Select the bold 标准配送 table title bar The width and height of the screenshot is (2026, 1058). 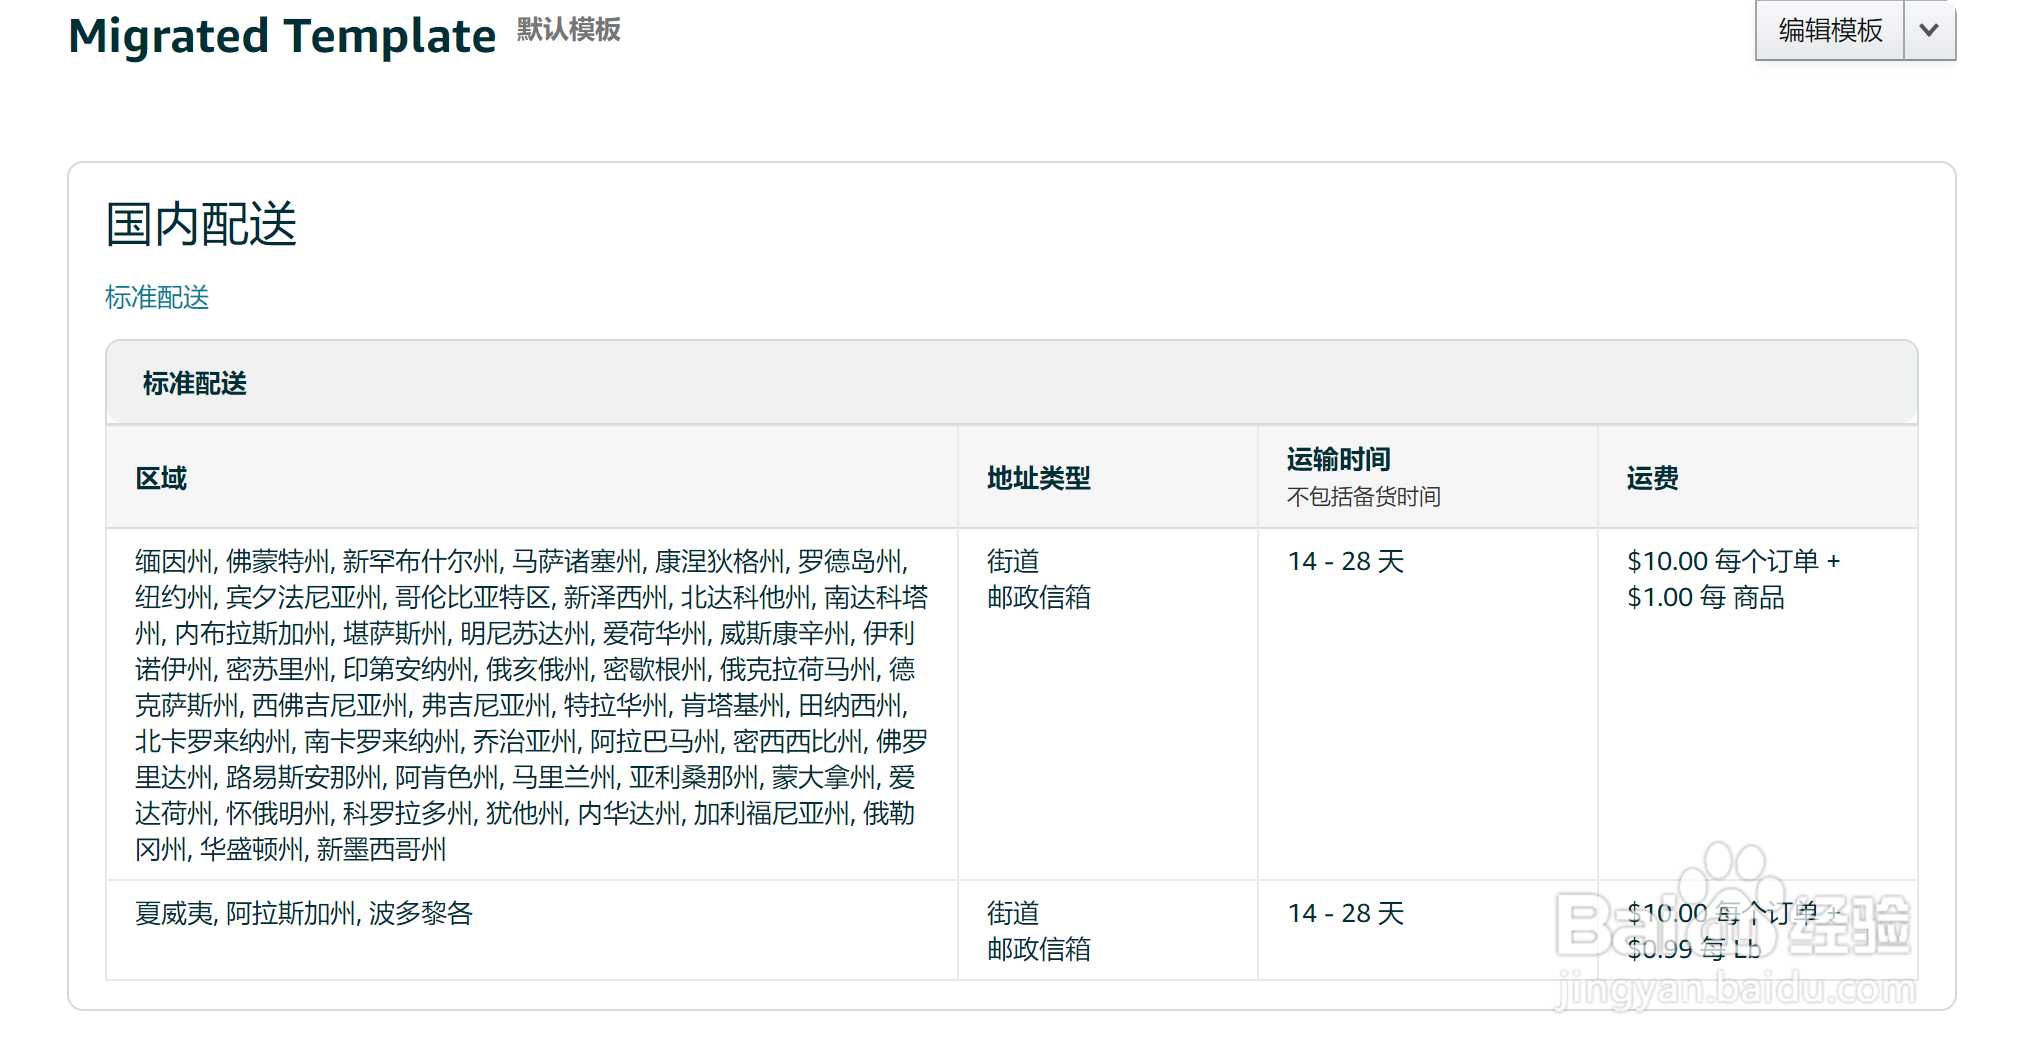(x=195, y=383)
